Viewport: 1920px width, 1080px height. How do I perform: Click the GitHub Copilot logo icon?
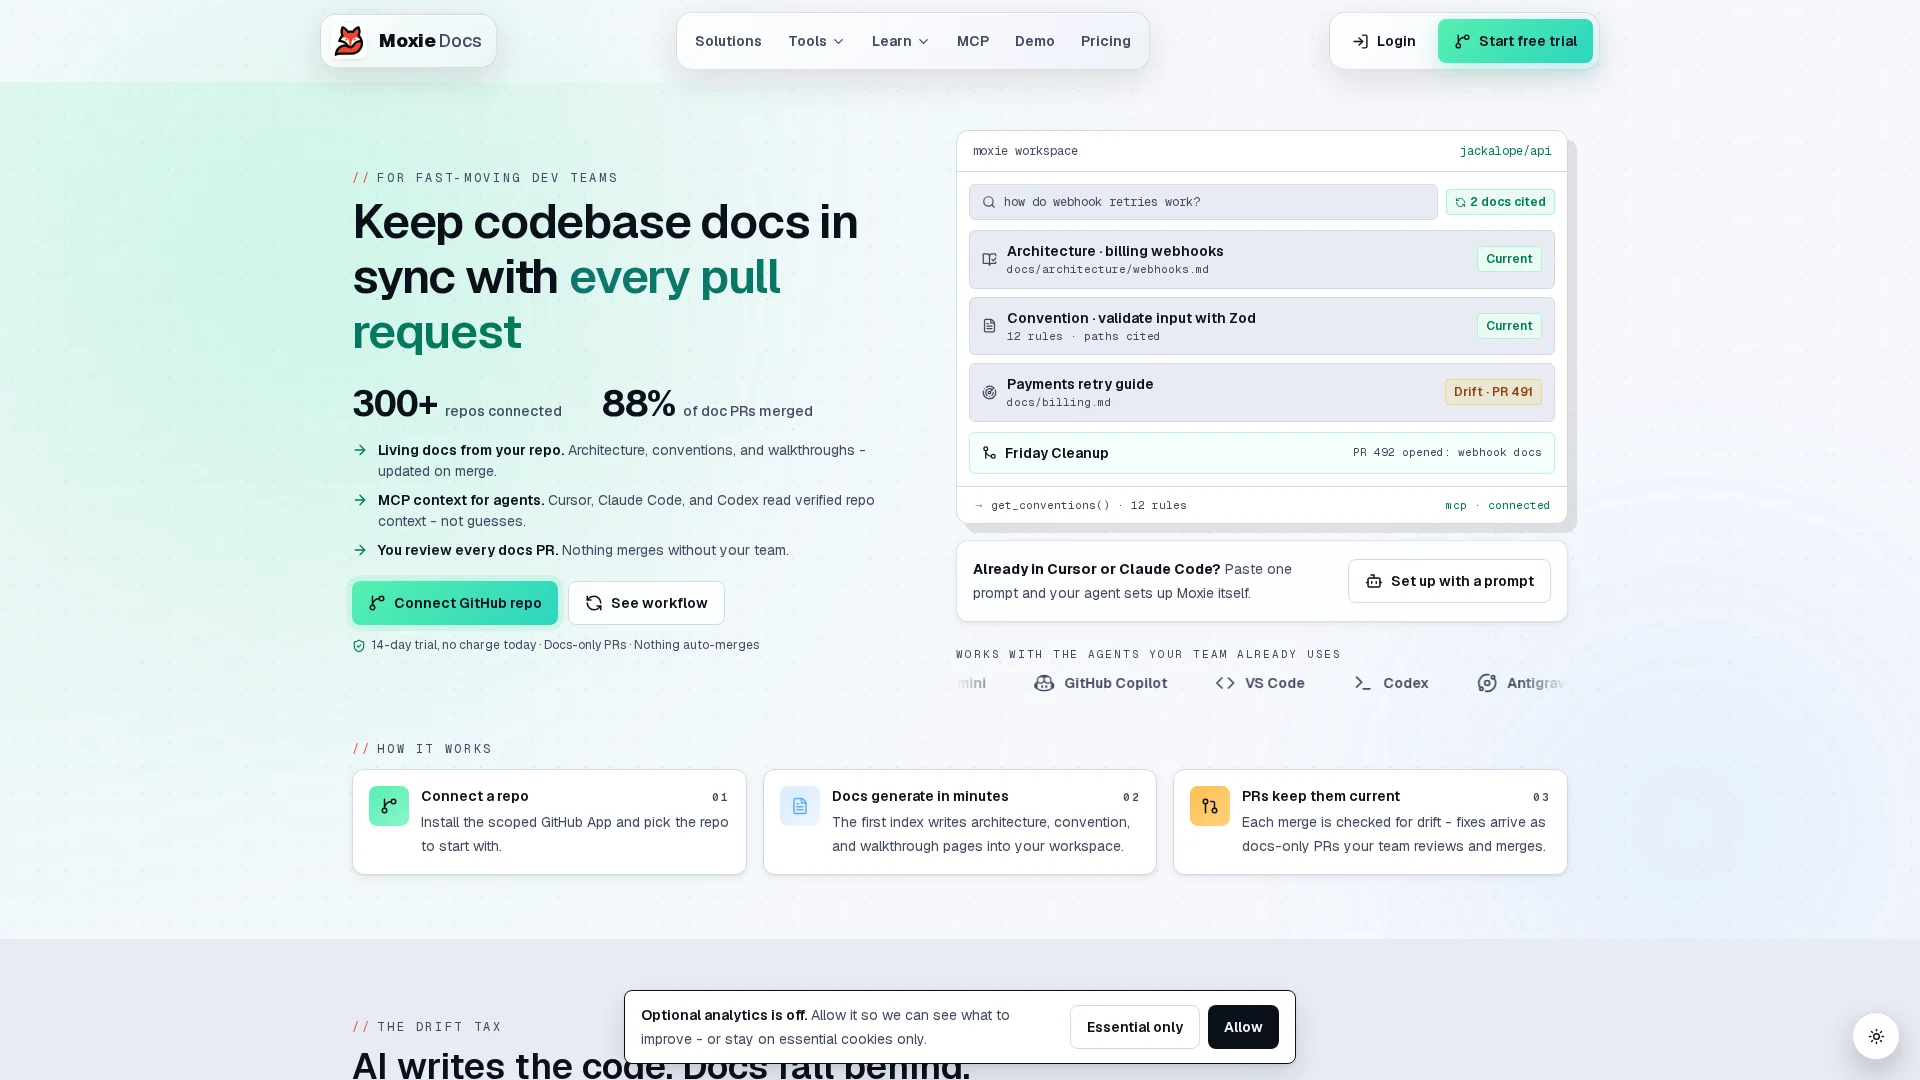point(1044,683)
